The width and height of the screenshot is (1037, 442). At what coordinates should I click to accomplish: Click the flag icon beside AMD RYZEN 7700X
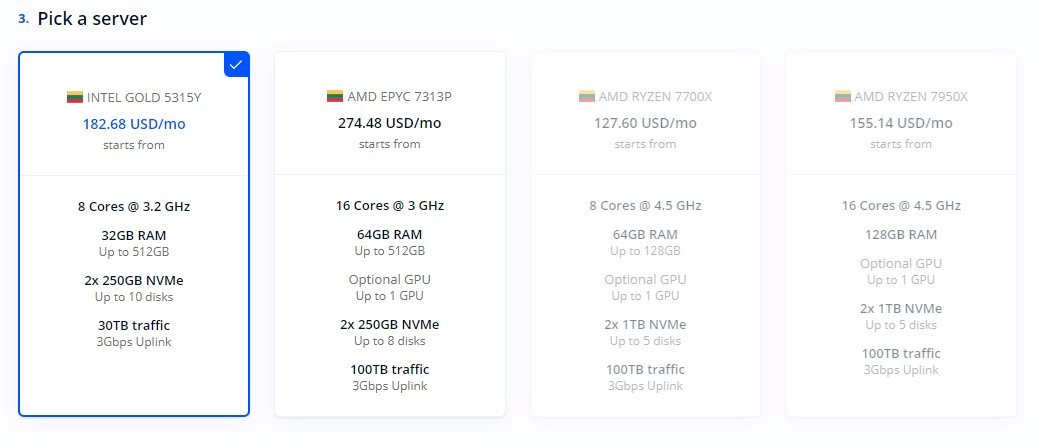tap(587, 97)
